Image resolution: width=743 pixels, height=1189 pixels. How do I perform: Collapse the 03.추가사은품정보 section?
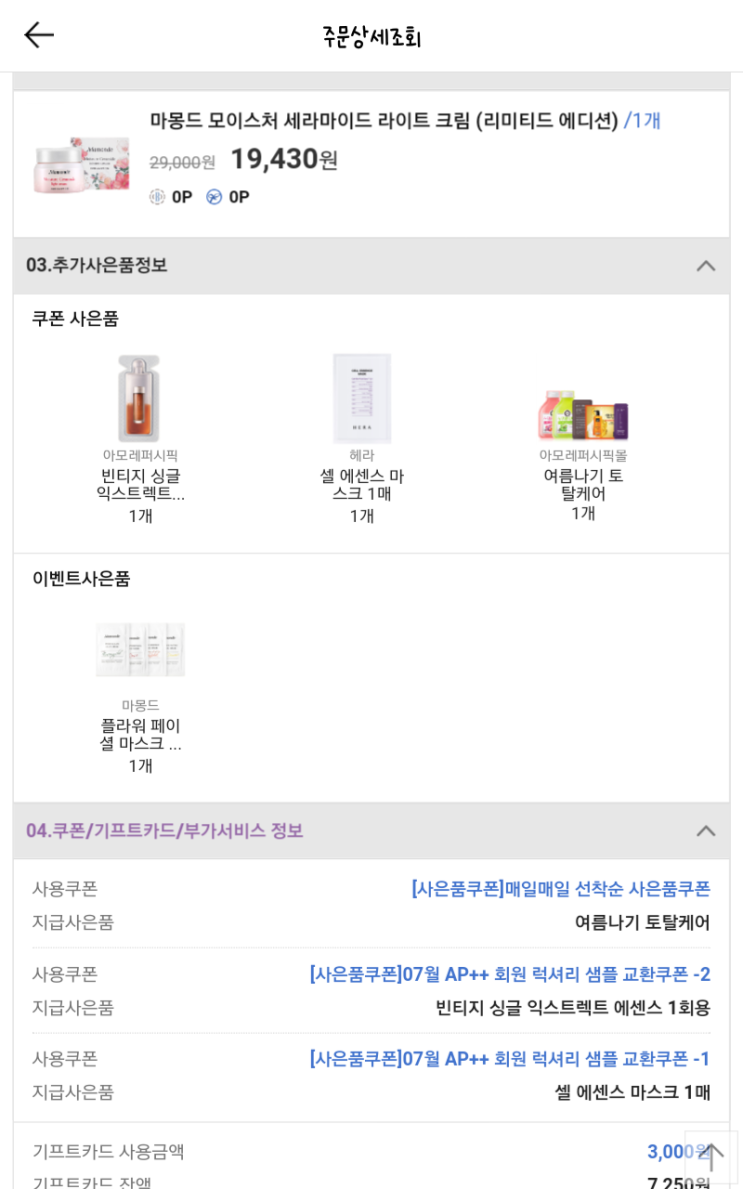706,265
